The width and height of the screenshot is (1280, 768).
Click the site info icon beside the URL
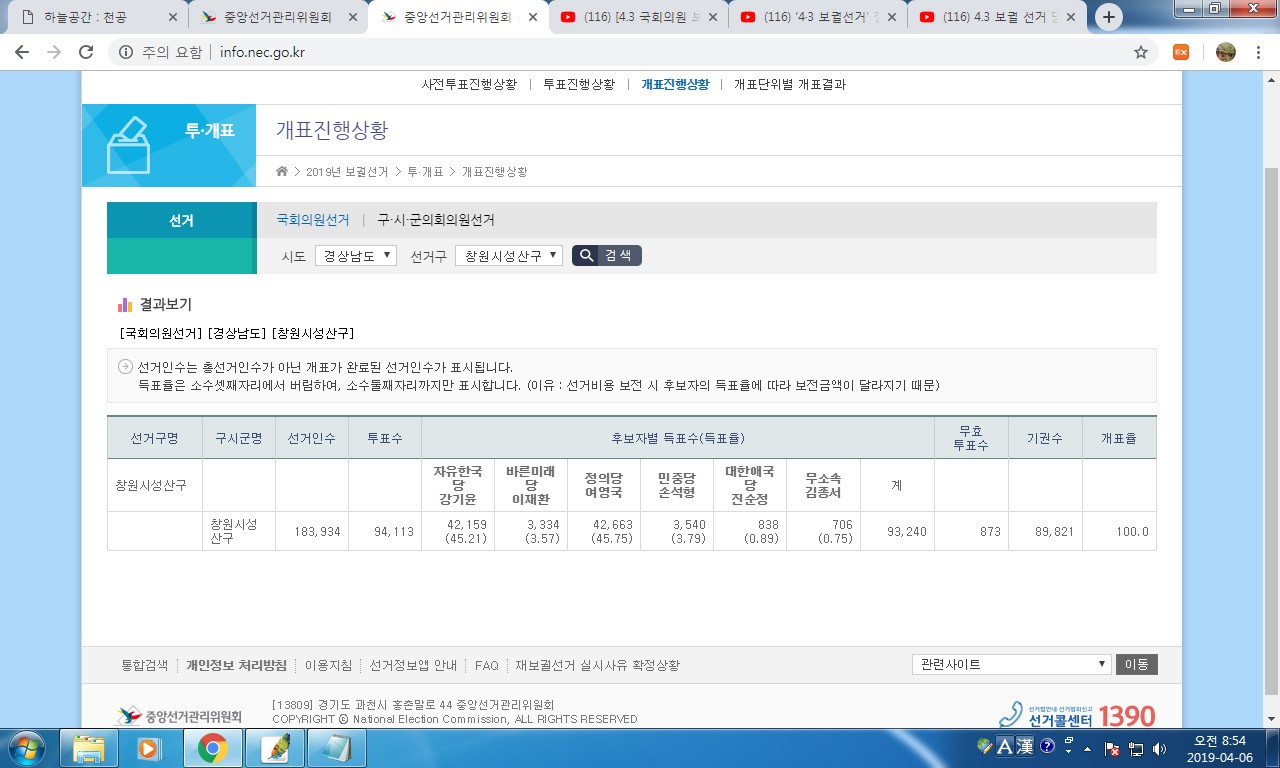coord(126,53)
